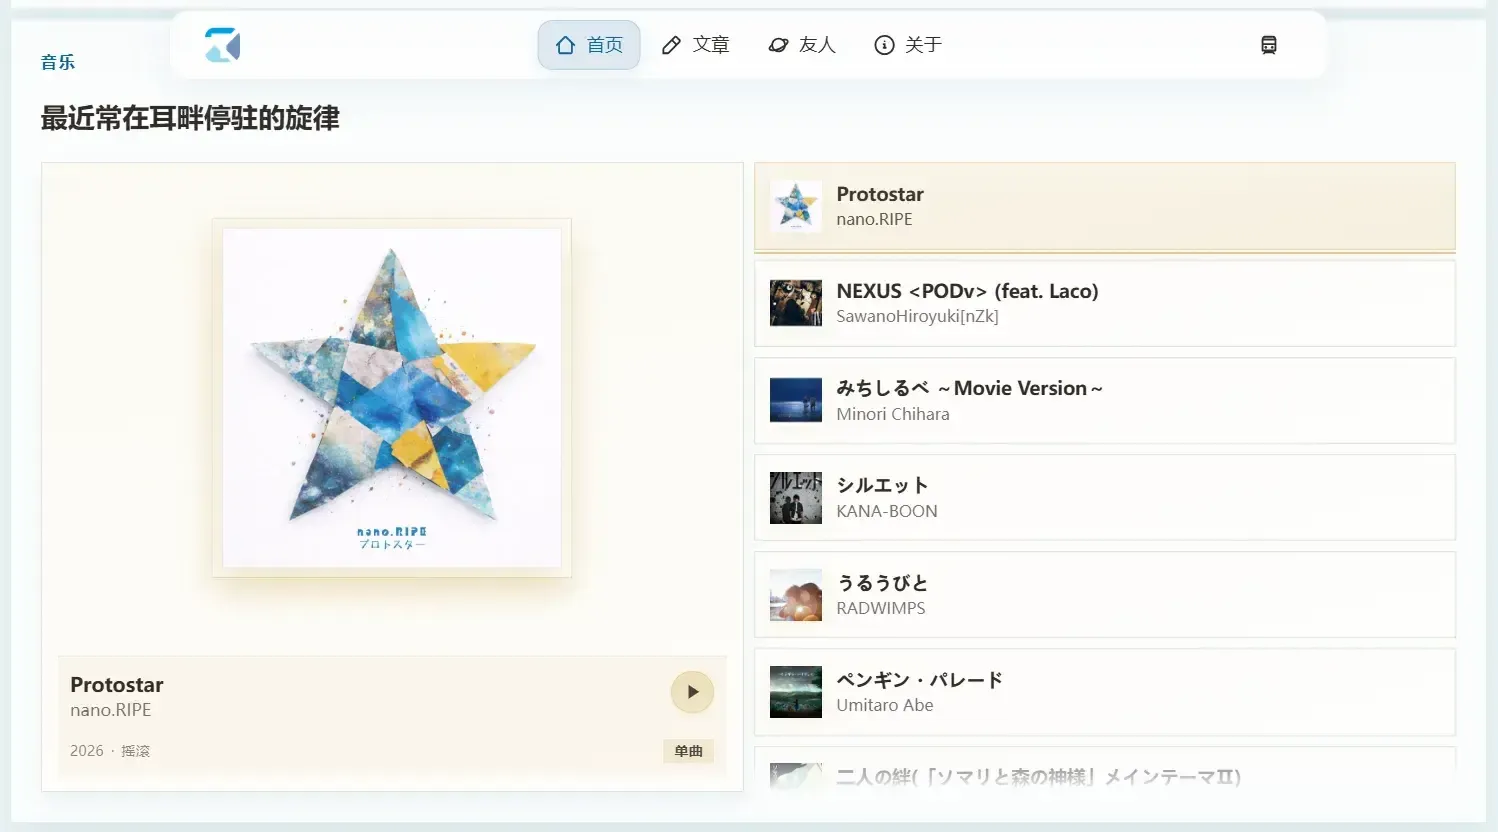
Task: Select ペンギン・パレード by Umitaro Abe
Action: click(x=1105, y=691)
